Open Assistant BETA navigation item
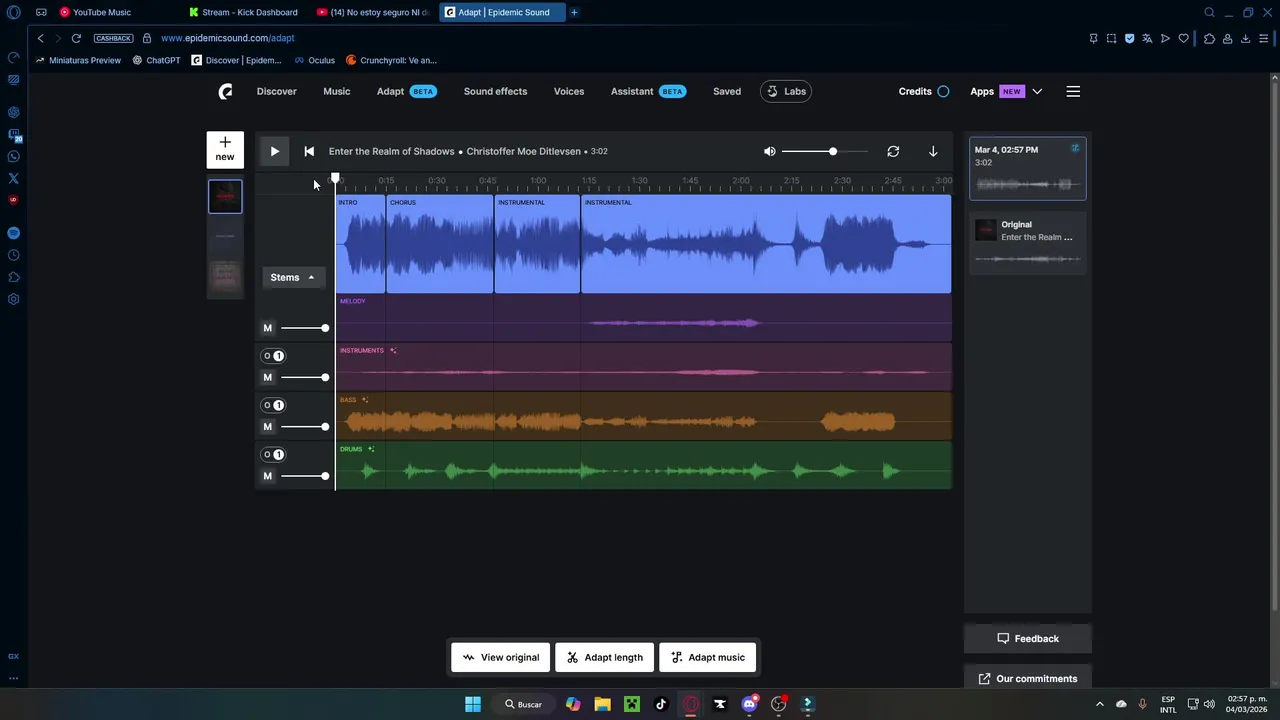Image resolution: width=1280 pixels, height=720 pixels. point(648,91)
